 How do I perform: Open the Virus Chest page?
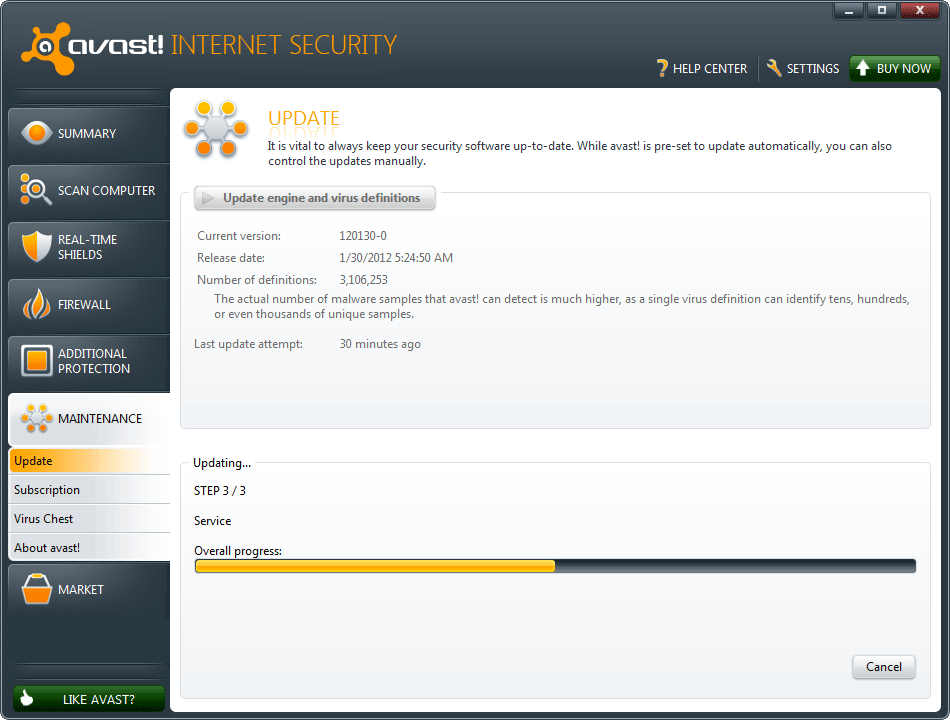[x=90, y=519]
